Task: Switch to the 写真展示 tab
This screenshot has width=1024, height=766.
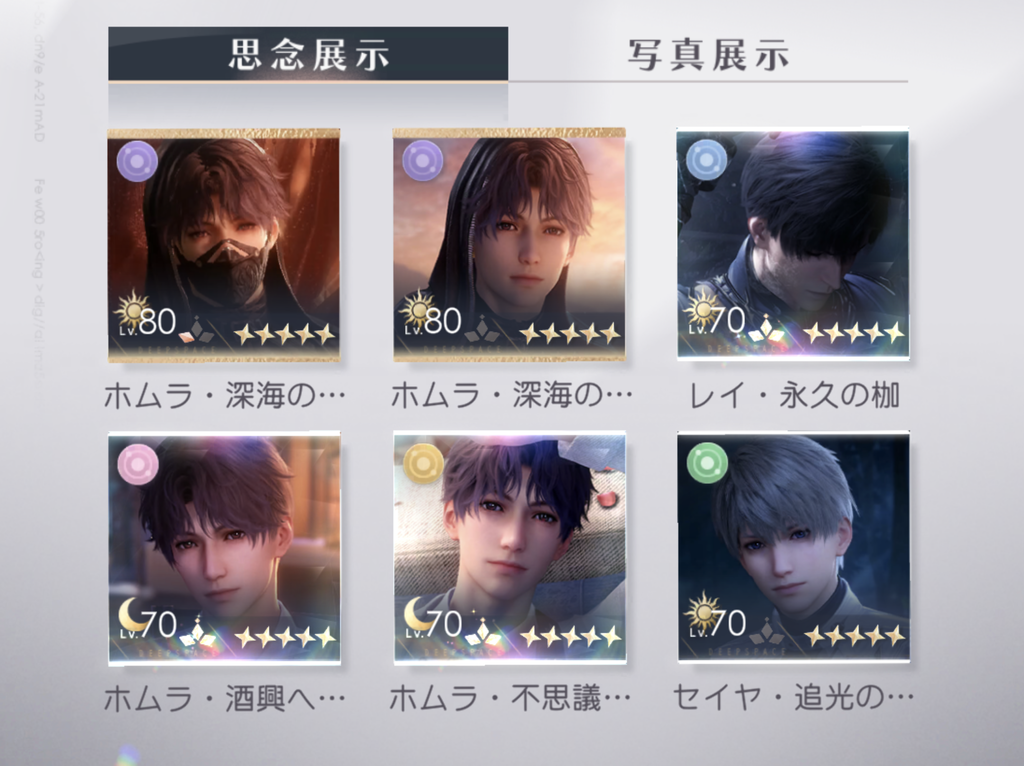Action: [x=708, y=55]
